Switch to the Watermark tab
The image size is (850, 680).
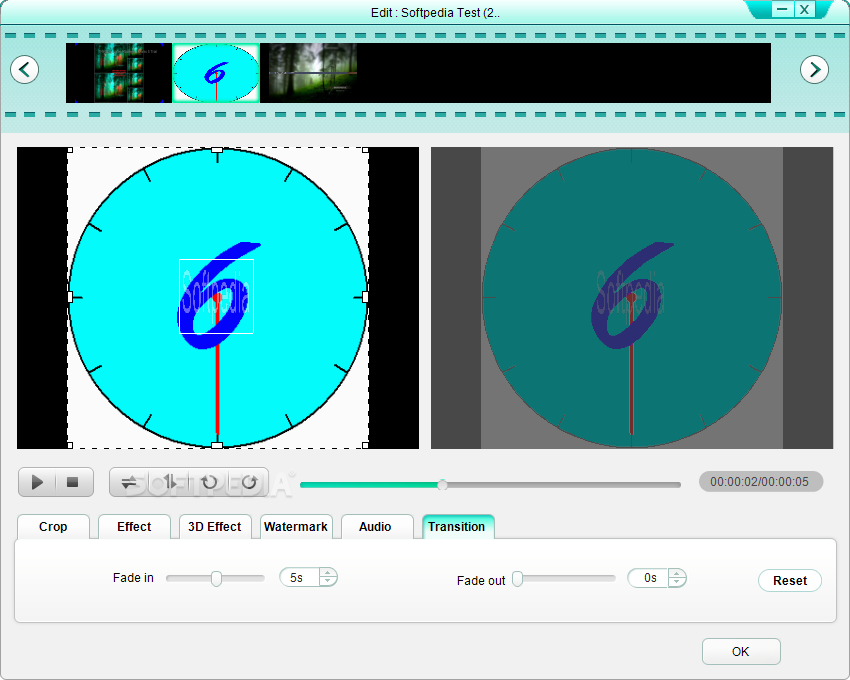coord(296,527)
